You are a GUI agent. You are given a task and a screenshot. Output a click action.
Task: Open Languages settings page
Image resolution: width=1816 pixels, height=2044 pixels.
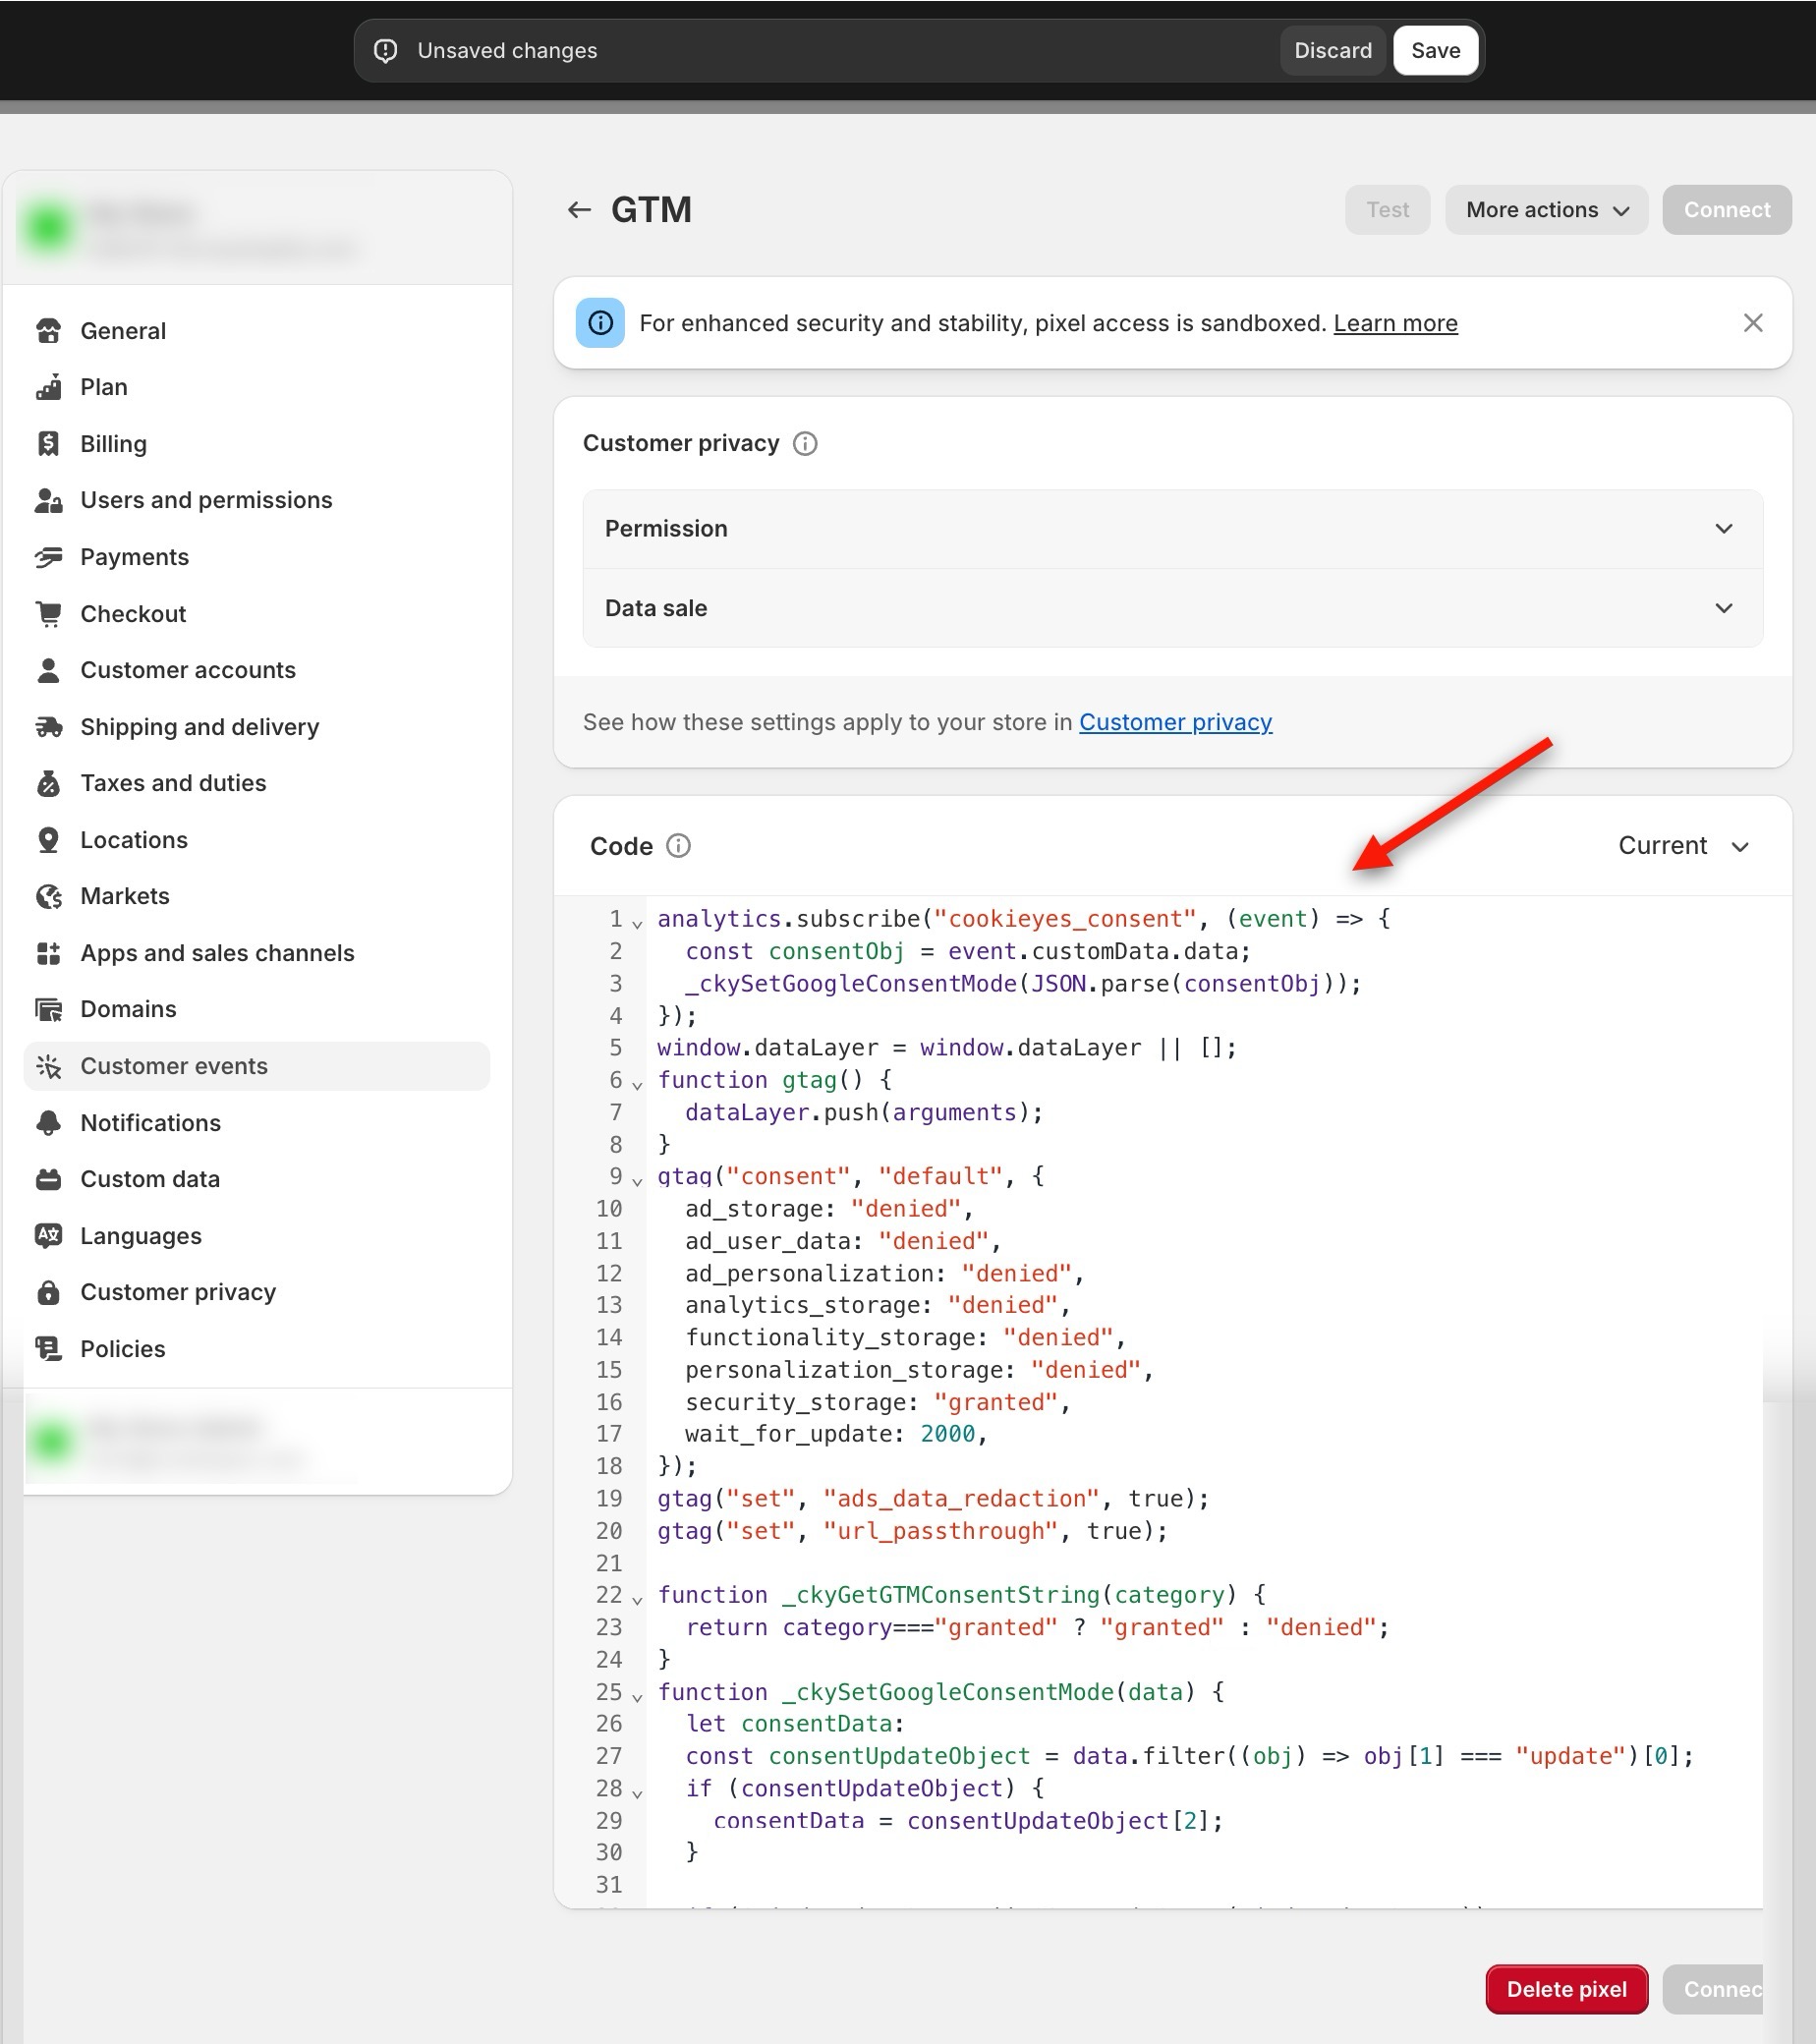pos(257,1236)
